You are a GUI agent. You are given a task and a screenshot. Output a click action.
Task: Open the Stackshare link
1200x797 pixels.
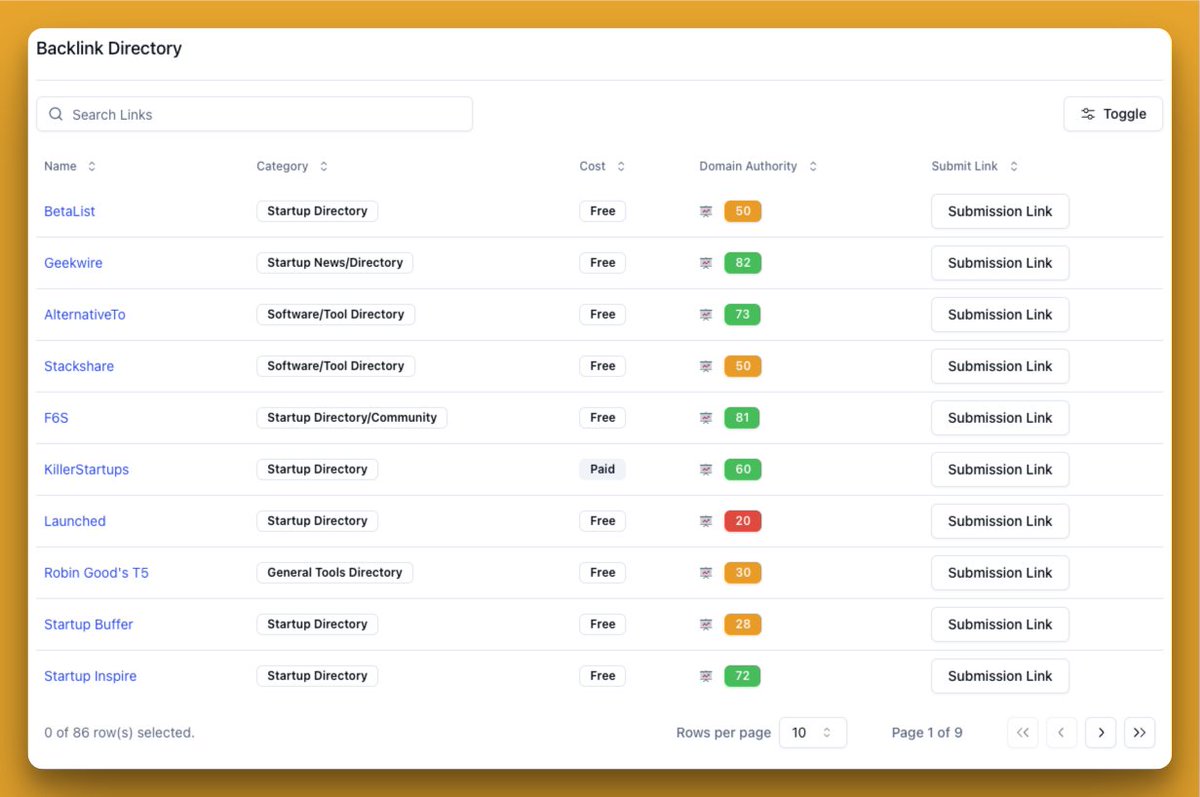pyautogui.click(x=79, y=366)
